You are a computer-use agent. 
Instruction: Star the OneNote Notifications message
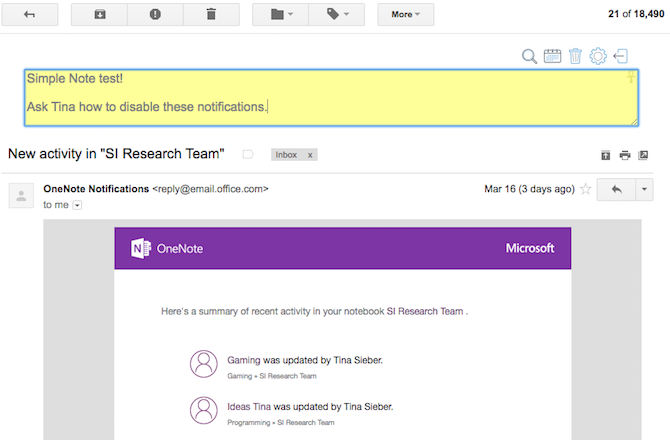point(586,189)
